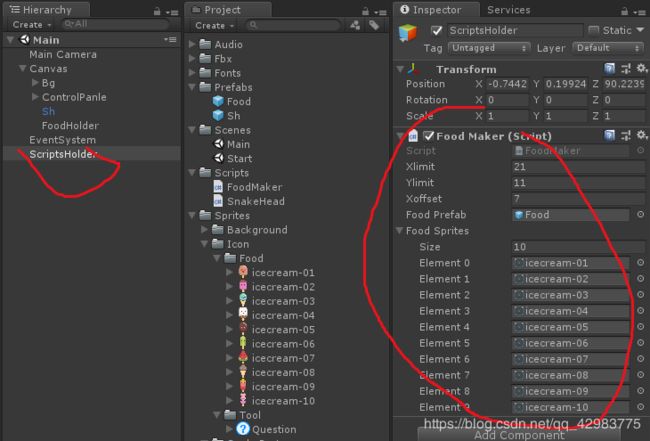
Task: Click the Xlimit value field
Action: tap(570, 167)
